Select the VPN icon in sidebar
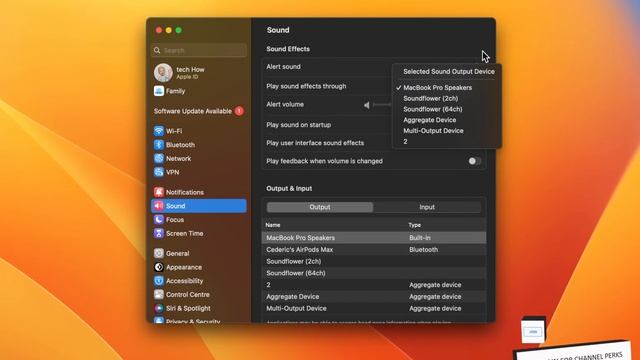 tap(159, 172)
